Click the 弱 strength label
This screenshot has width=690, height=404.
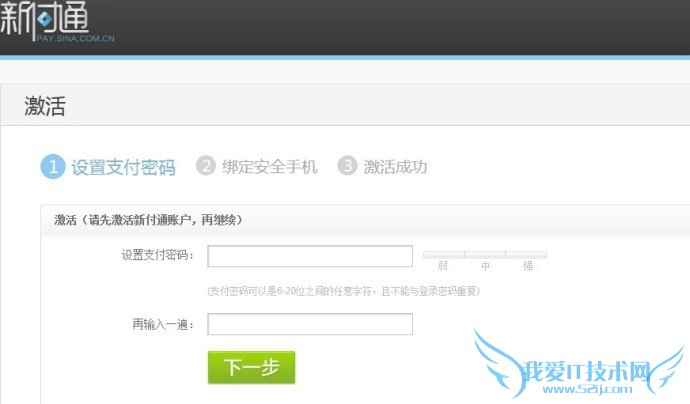click(x=443, y=266)
